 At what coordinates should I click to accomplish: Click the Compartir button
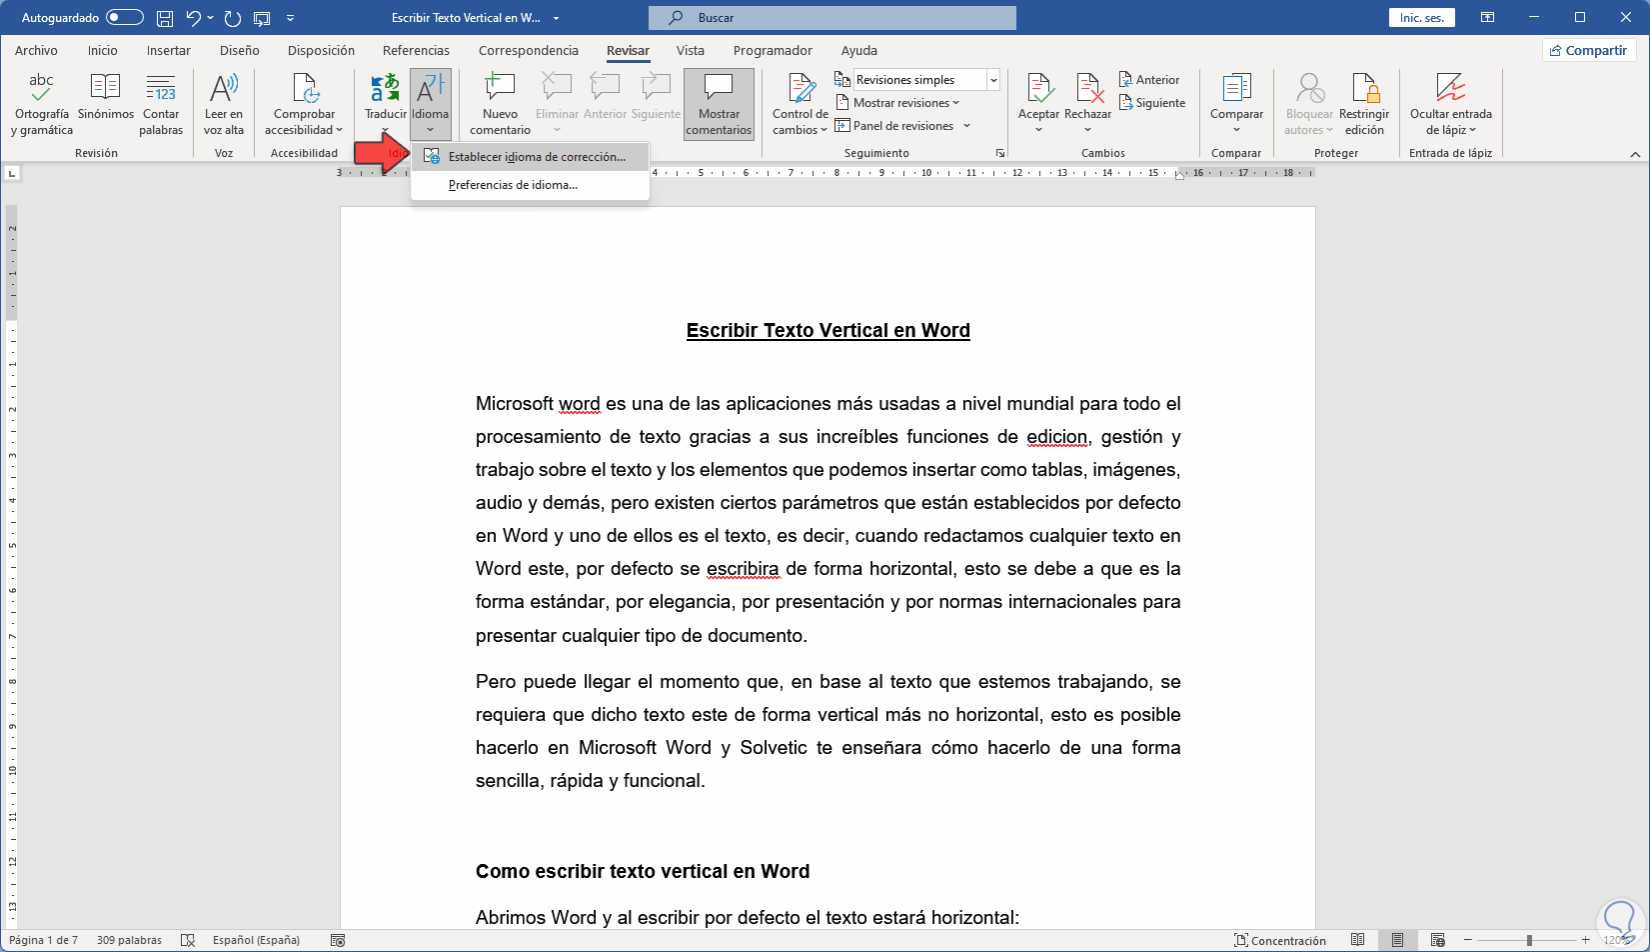click(x=1588, y=50)
